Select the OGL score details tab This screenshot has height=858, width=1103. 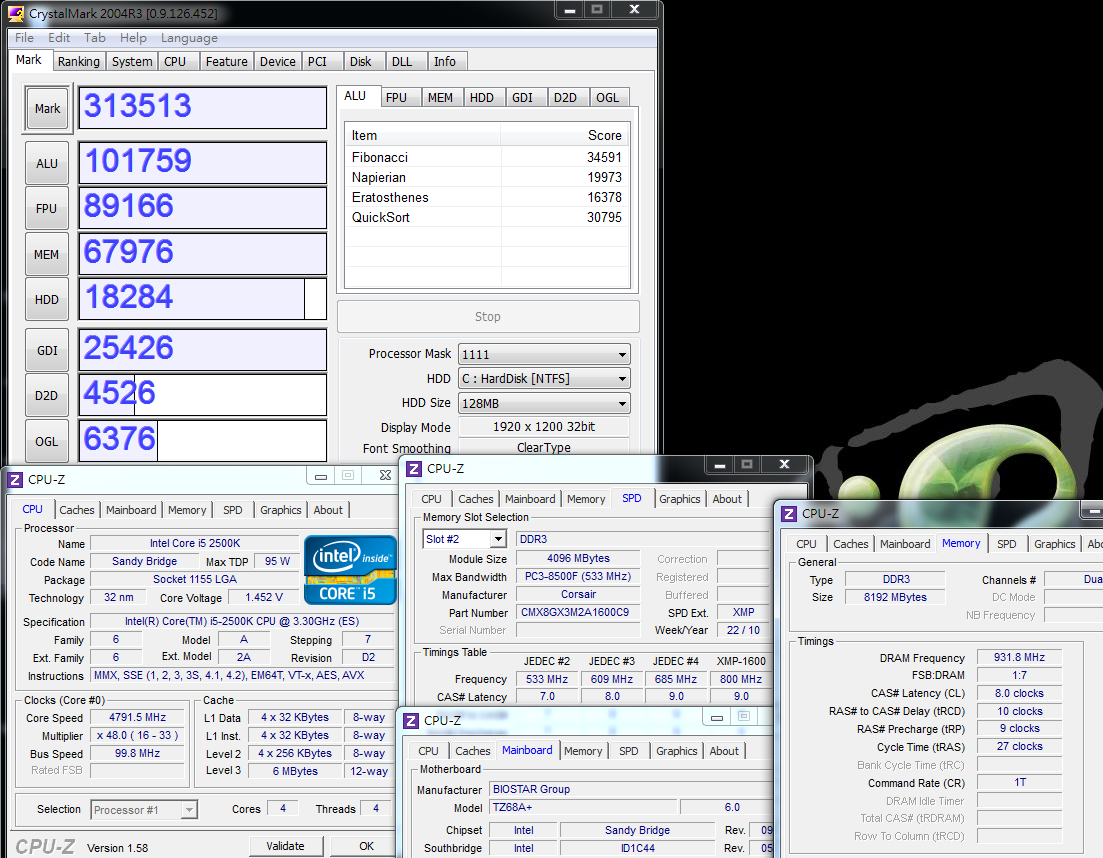pos(608,98)
